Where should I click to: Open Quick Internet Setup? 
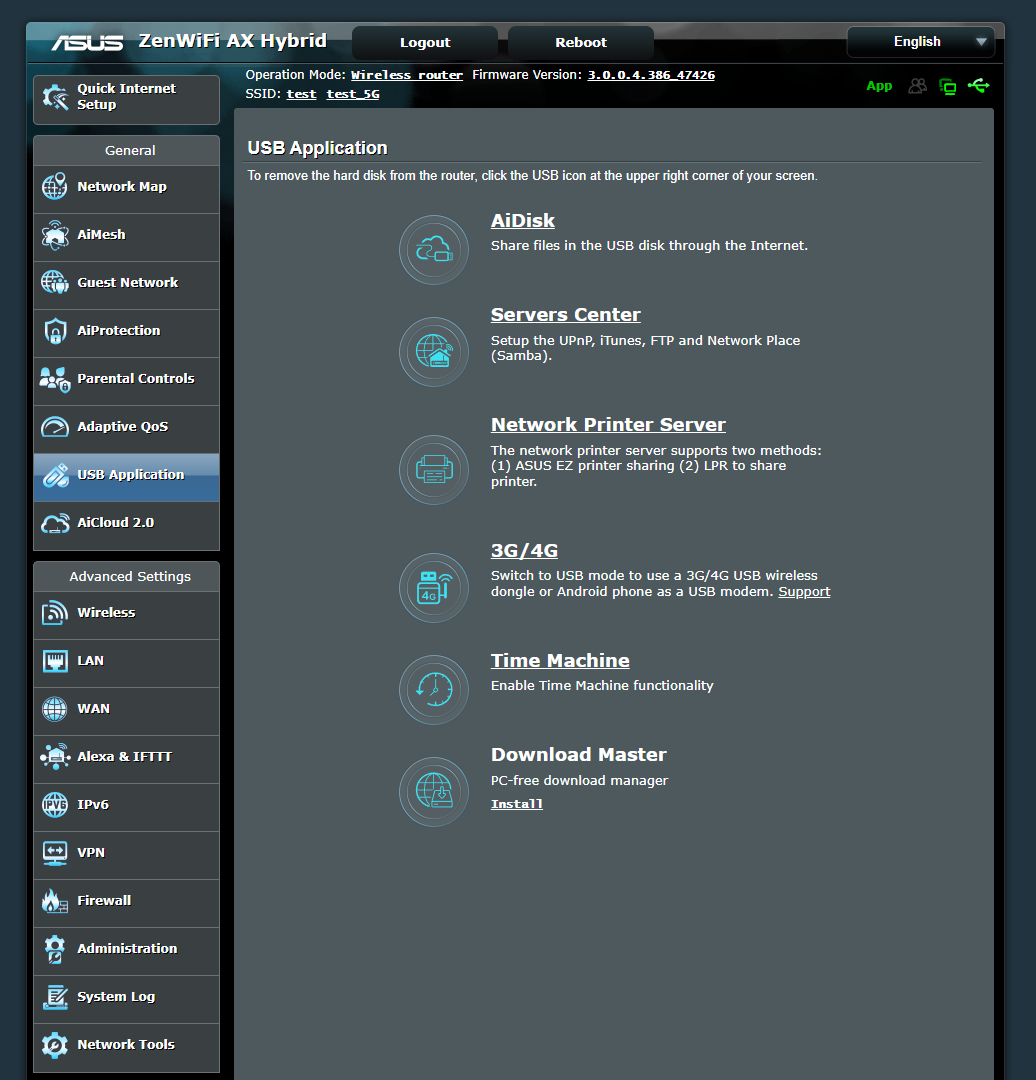(x=126, y=99)
